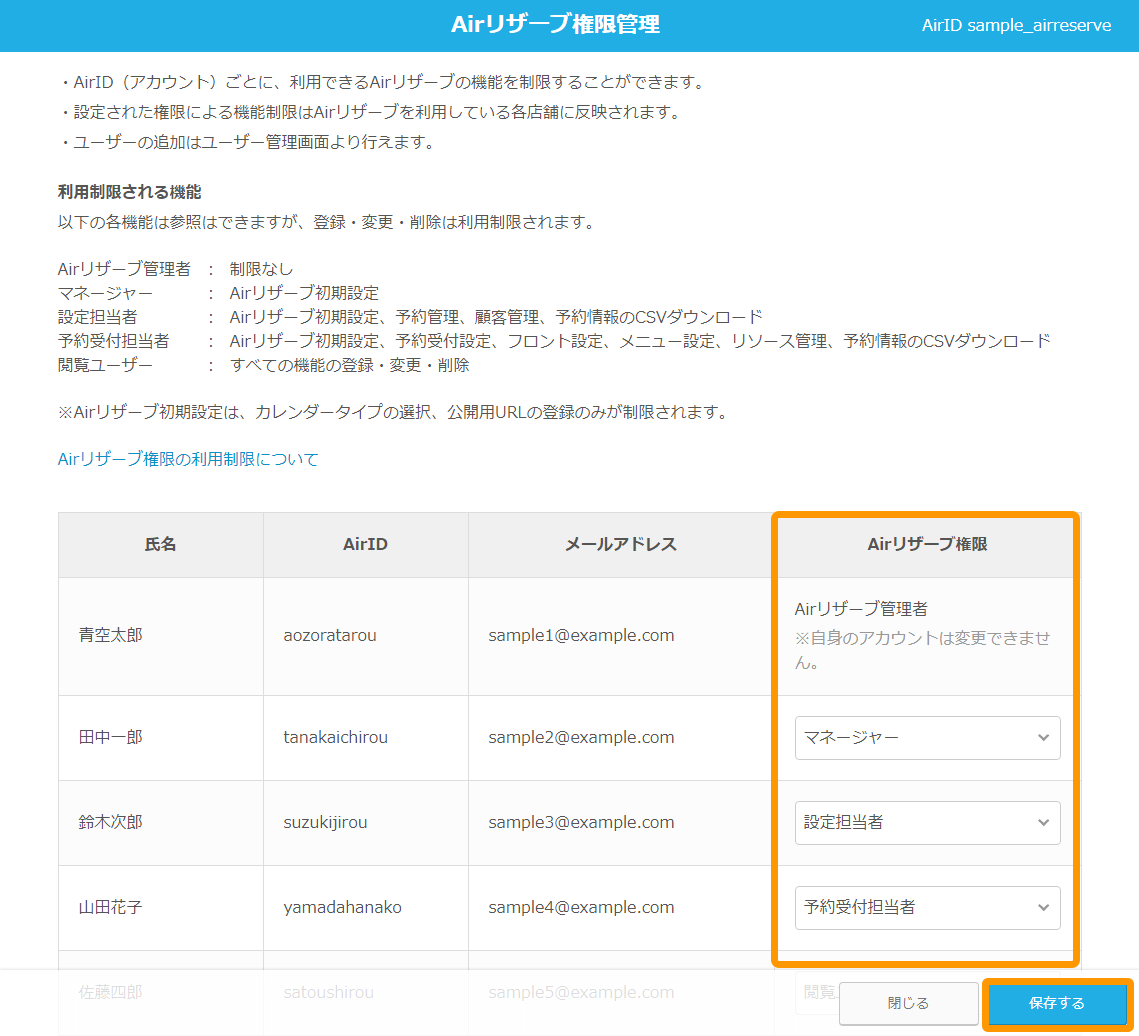
Task: Click the AirID sample_airreserve header label
Action: click(1016, 25)
